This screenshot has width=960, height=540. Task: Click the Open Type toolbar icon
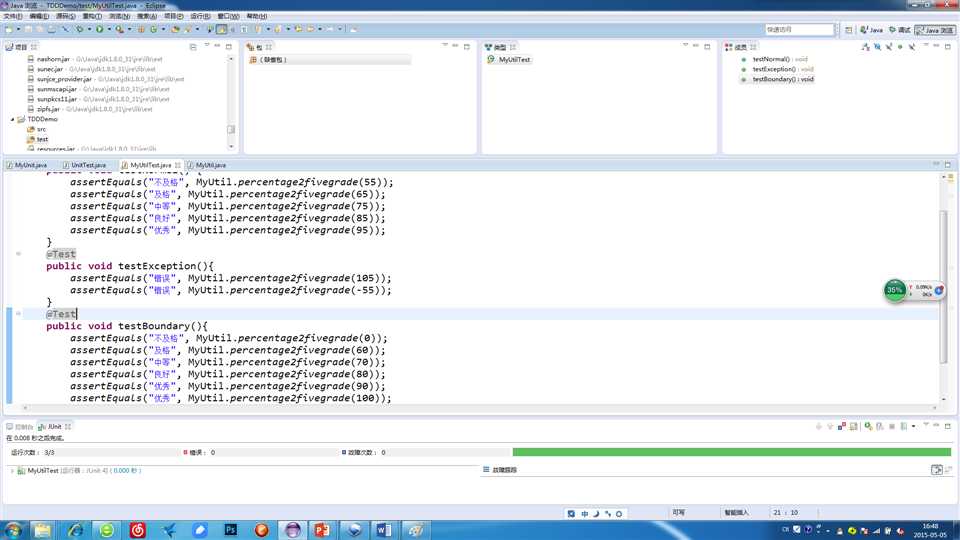click(x=175, y=29)
